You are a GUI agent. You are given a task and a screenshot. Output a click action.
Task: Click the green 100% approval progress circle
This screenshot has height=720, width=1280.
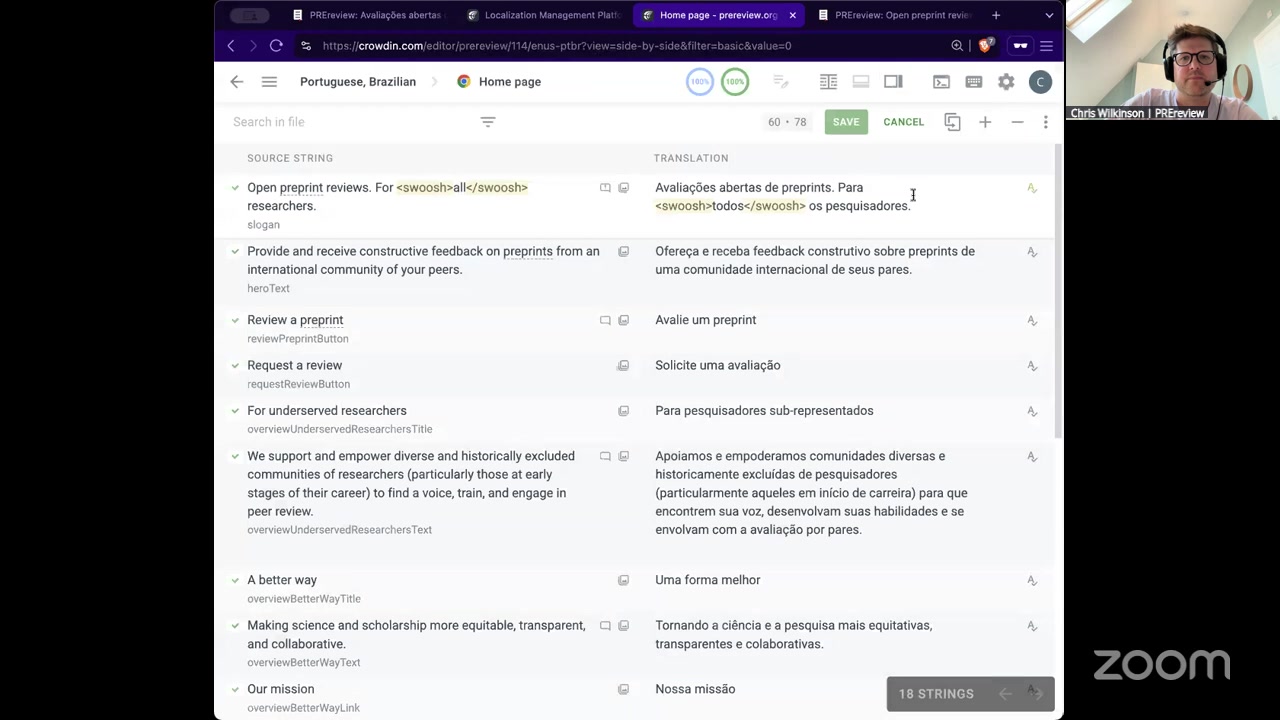tap(735, 82)
